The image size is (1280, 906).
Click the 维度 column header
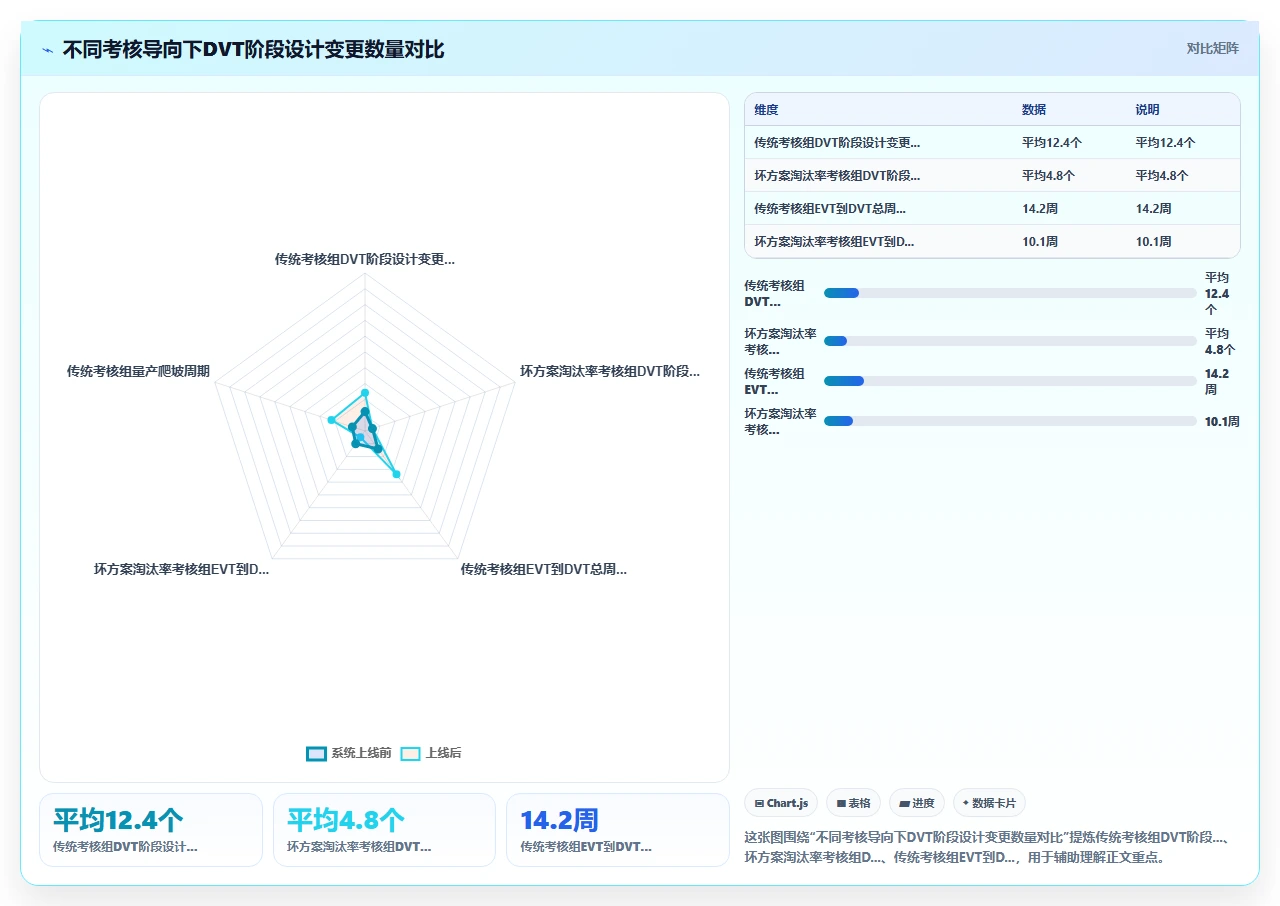click(767, 110)
